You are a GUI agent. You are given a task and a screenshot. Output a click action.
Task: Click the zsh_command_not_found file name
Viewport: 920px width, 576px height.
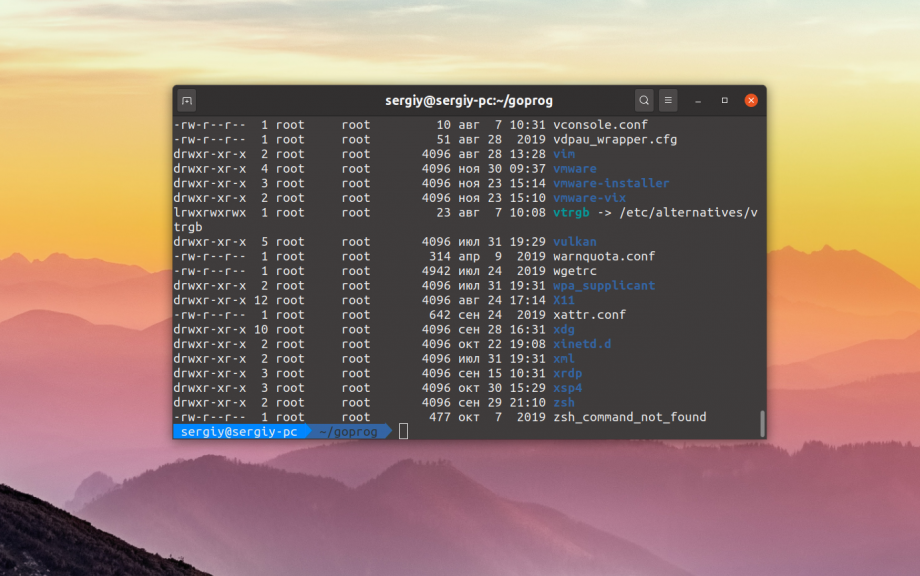629,417
